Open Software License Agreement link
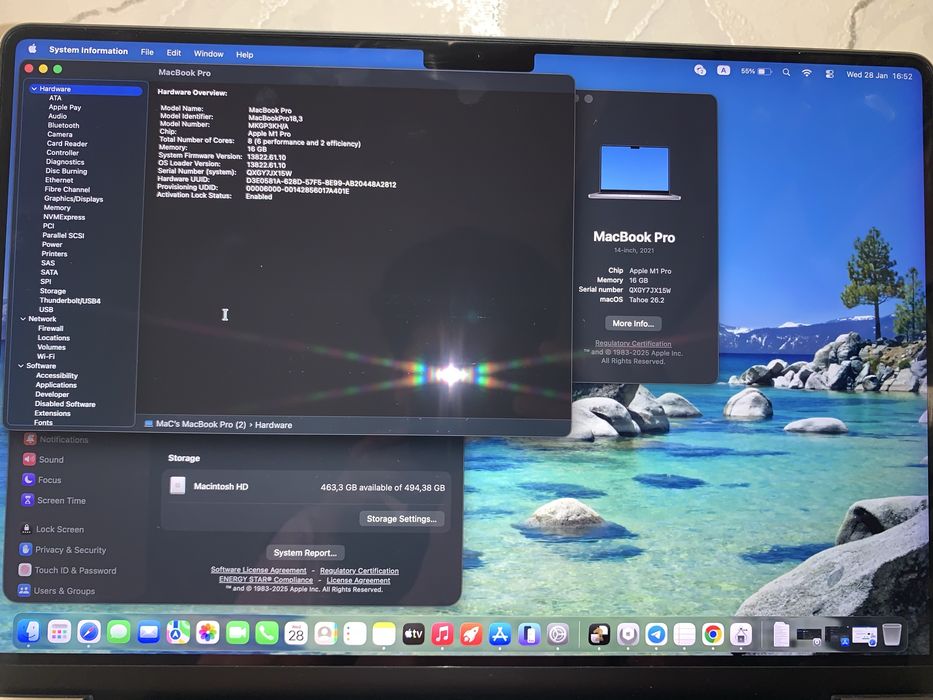 (258, 570)
